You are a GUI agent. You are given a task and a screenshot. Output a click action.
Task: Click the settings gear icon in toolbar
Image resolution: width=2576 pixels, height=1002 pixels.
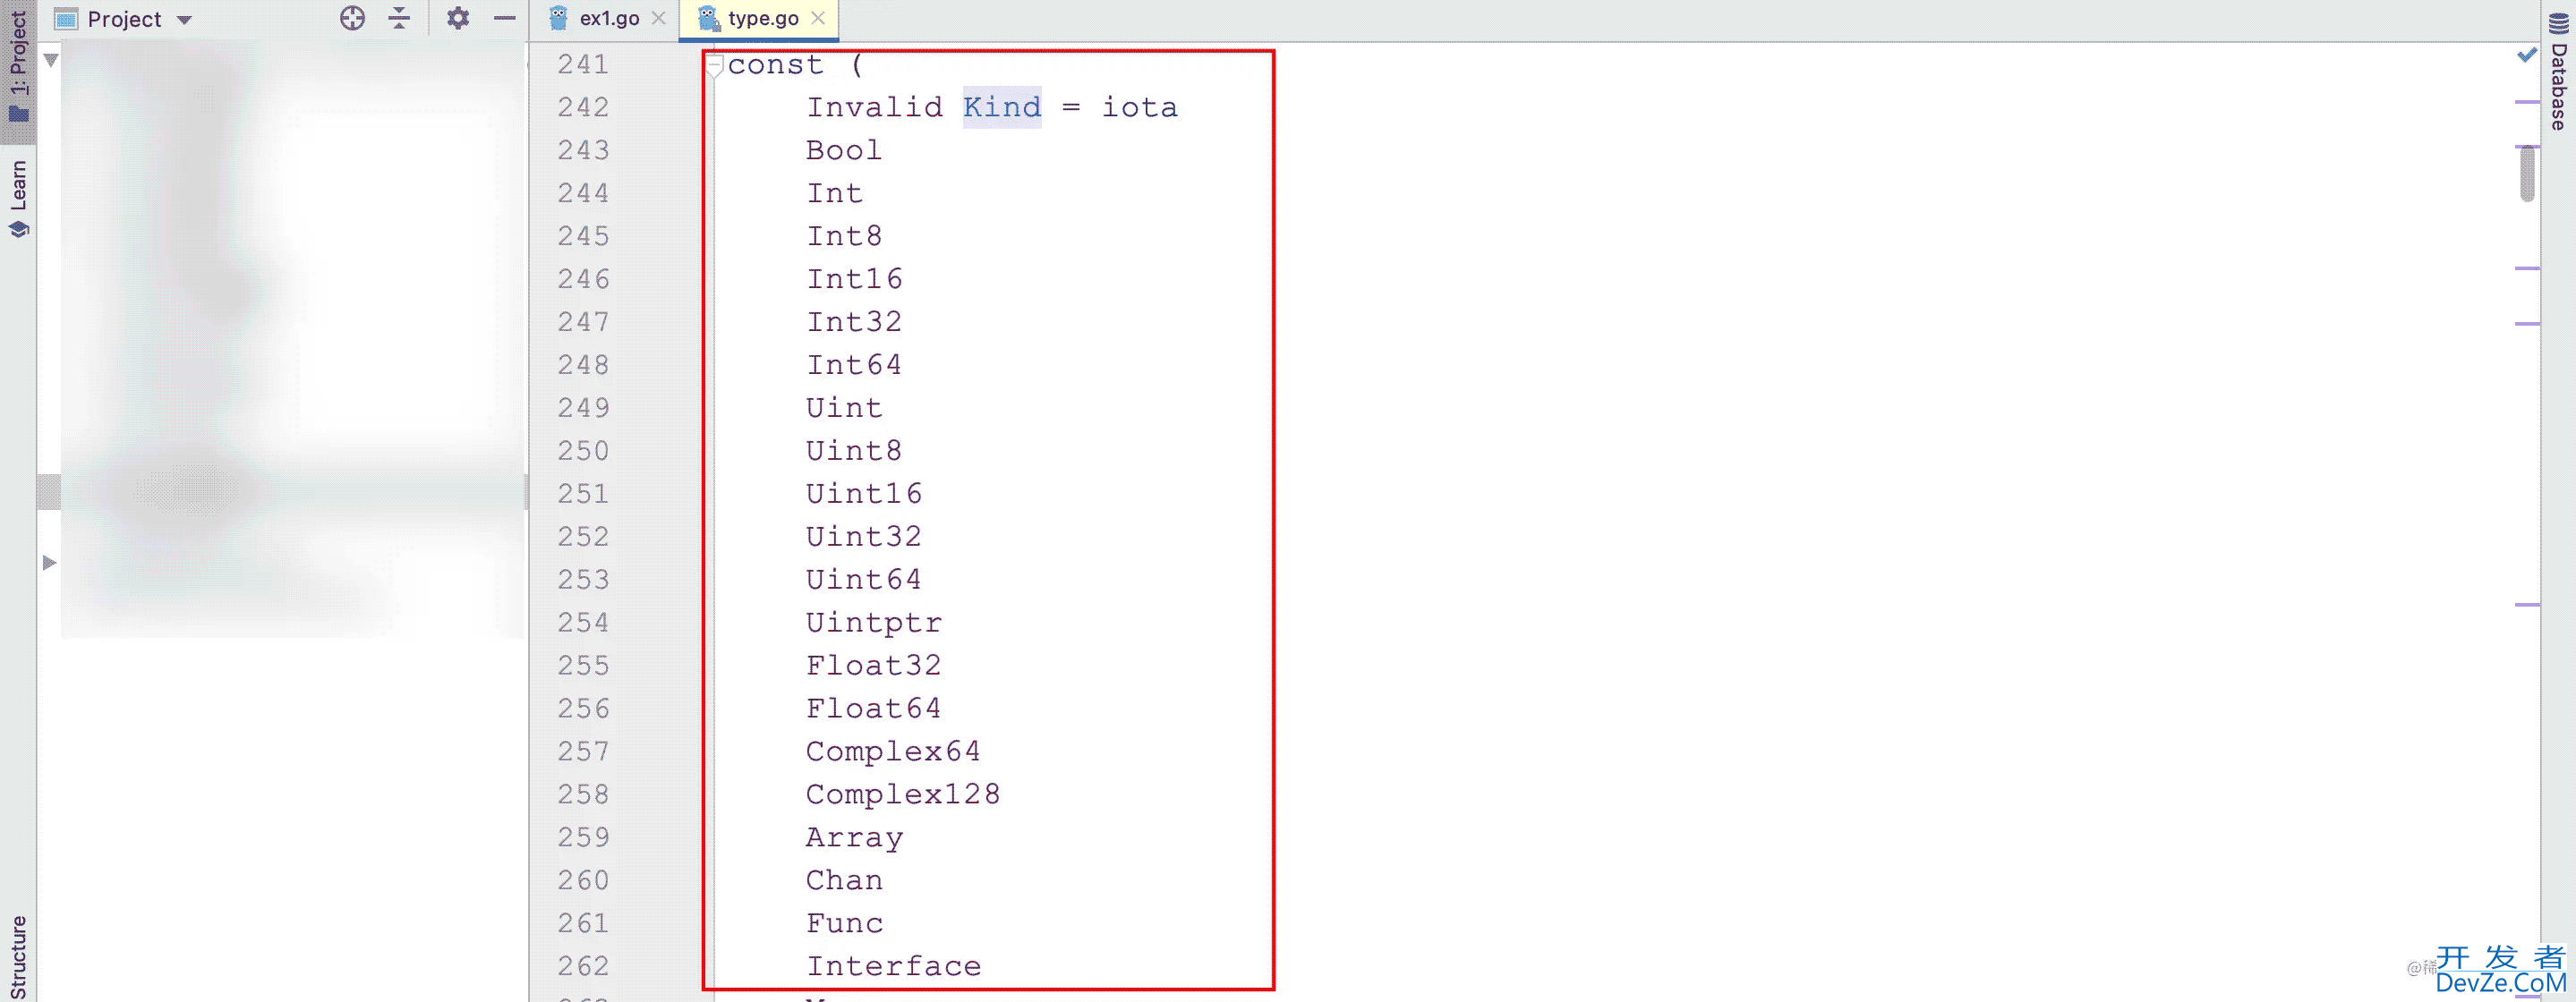pos(456,18)
